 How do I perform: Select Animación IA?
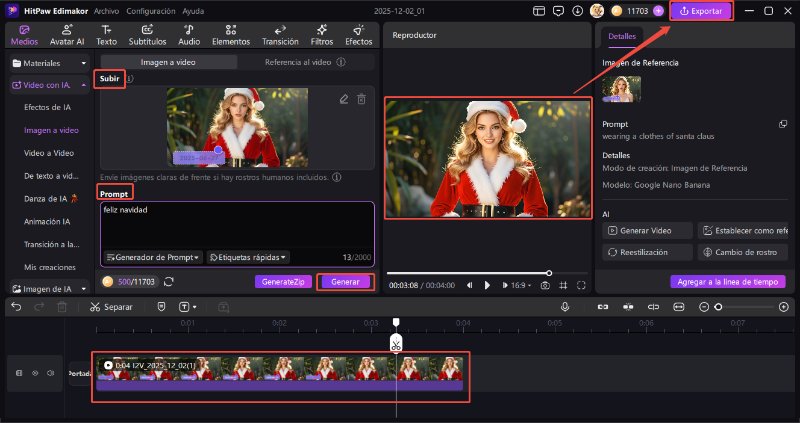(x=47, y=221)
